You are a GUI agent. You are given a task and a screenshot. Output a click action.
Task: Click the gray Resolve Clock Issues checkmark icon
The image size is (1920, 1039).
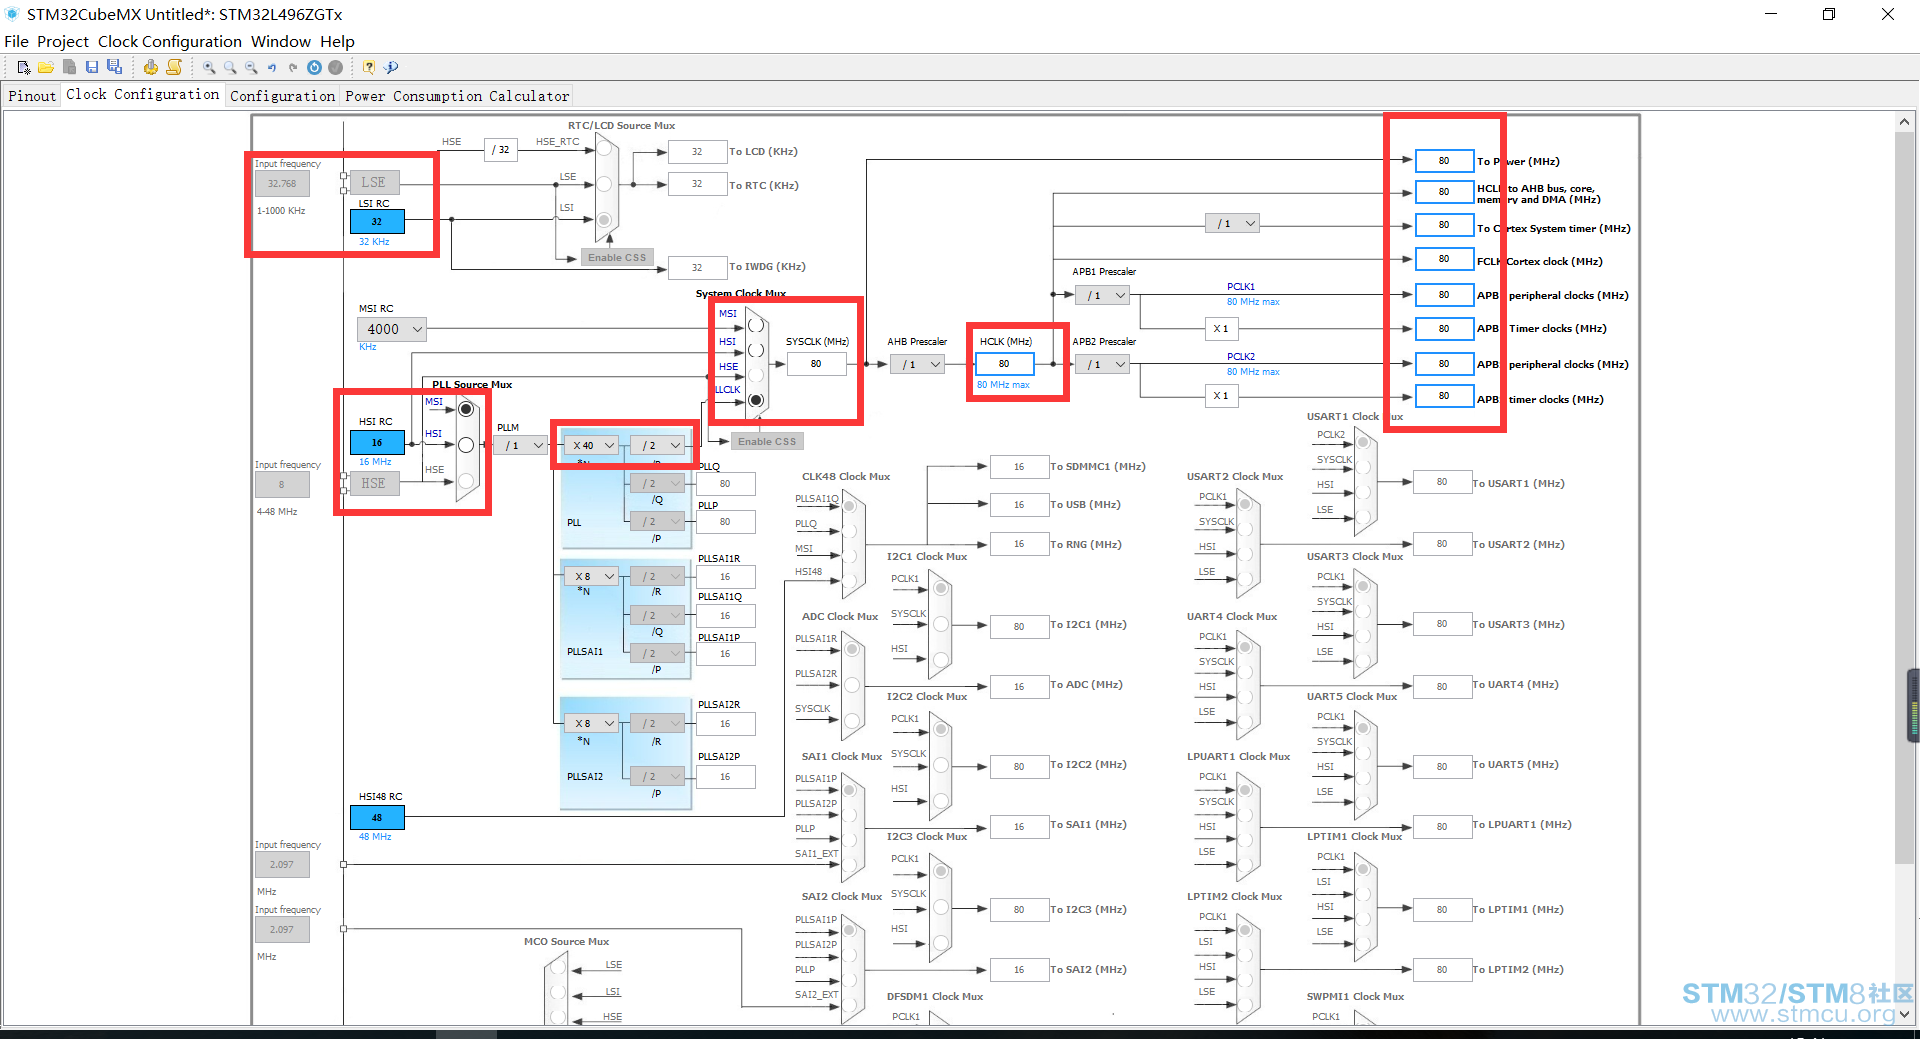point(336,67)
